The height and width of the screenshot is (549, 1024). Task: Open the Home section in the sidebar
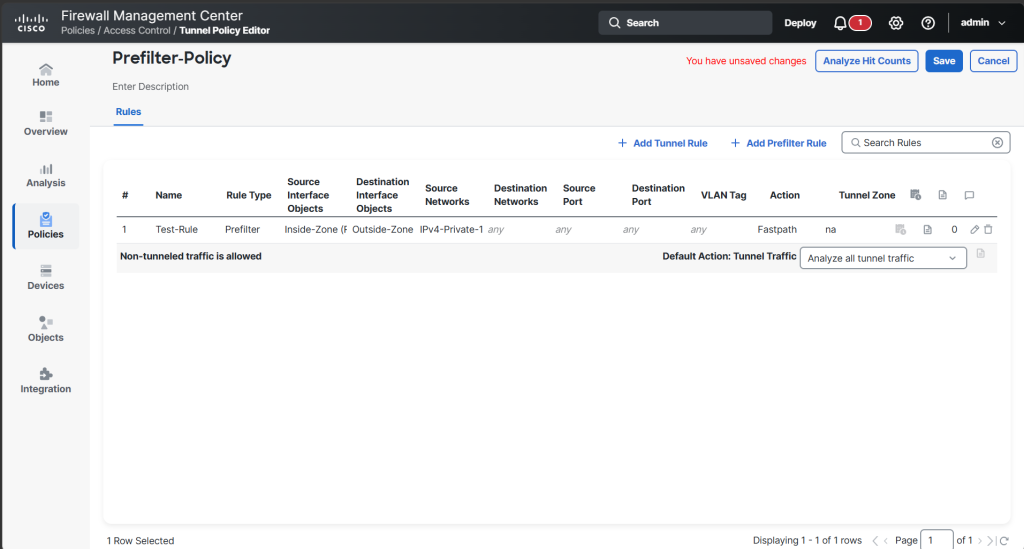pos(46,75)
